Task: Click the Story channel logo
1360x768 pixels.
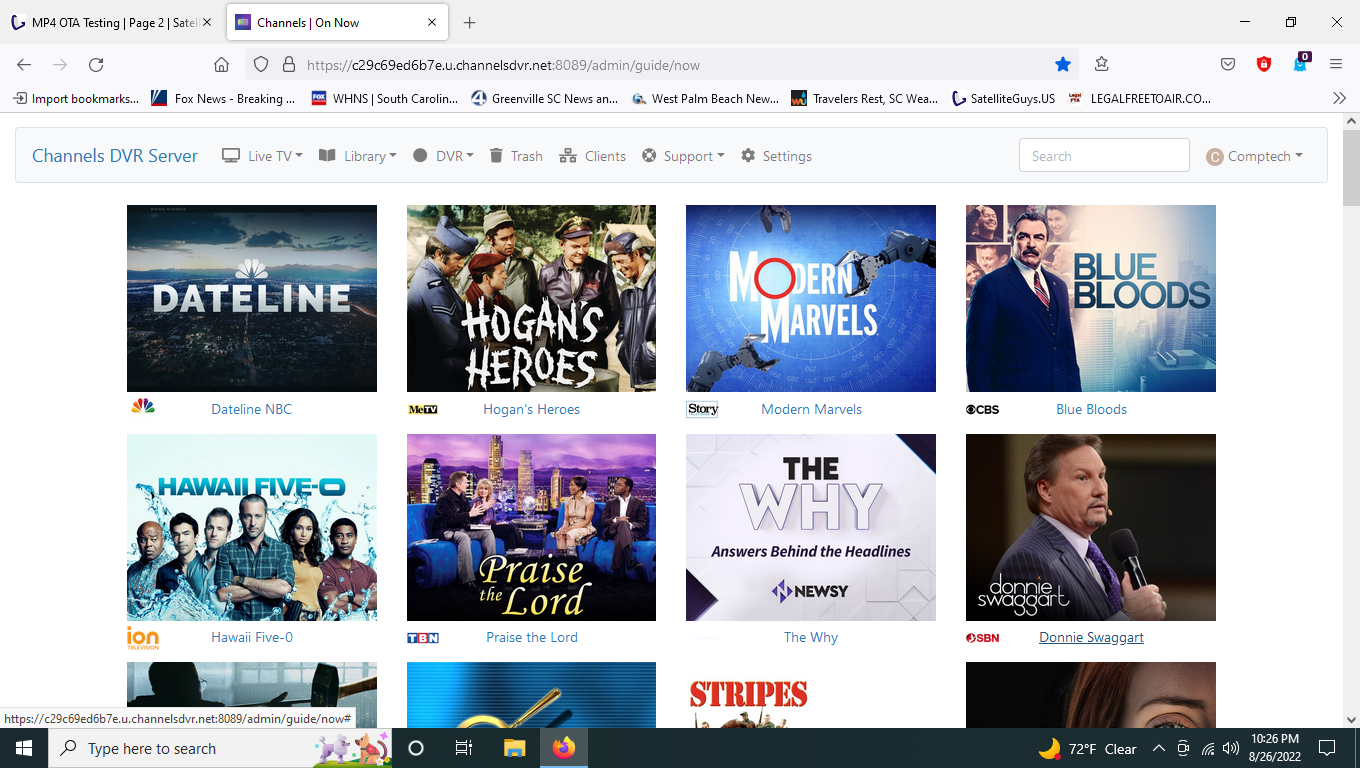Action: pyautogui.click(x=702, y=409)
